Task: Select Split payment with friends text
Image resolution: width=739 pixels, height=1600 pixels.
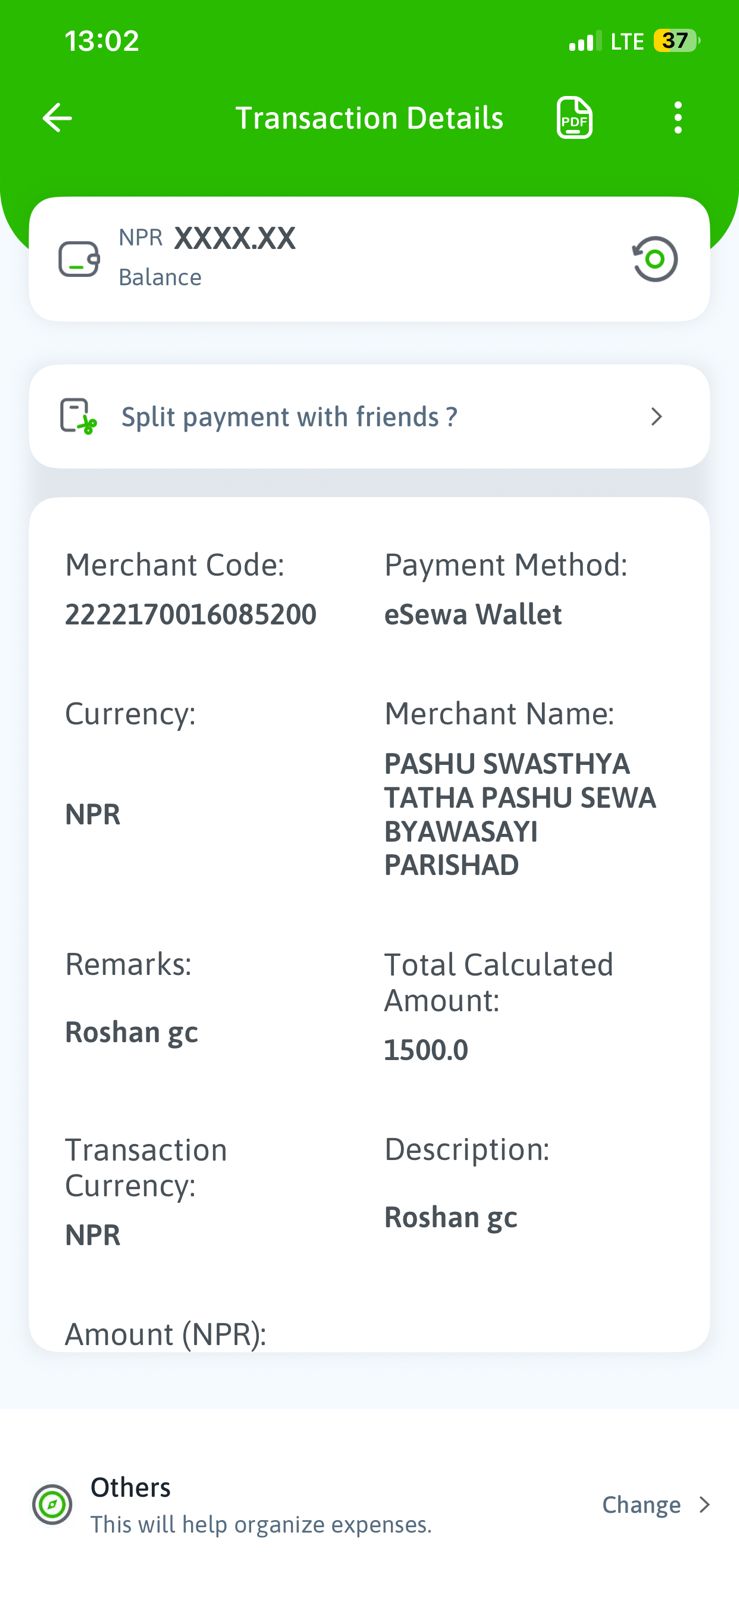Action: [x=289, y=417]
